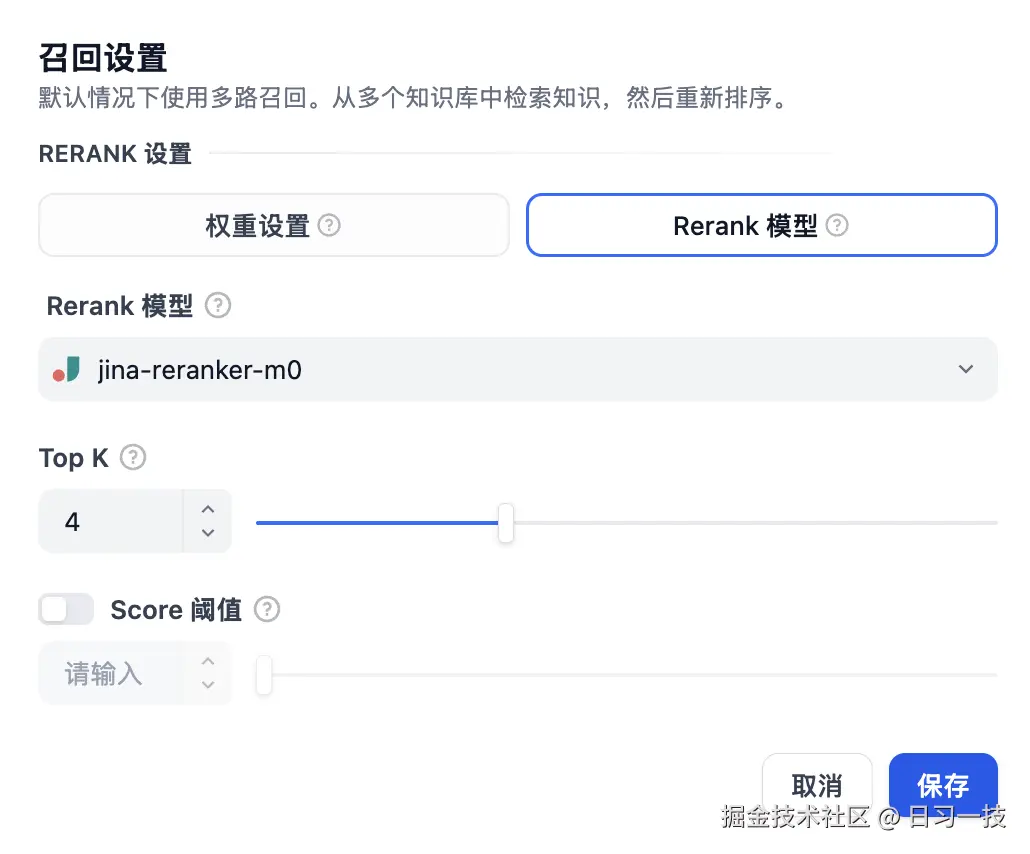
Task: Open the help tooltip beside Score 阈值
Action: click(267, 609)
